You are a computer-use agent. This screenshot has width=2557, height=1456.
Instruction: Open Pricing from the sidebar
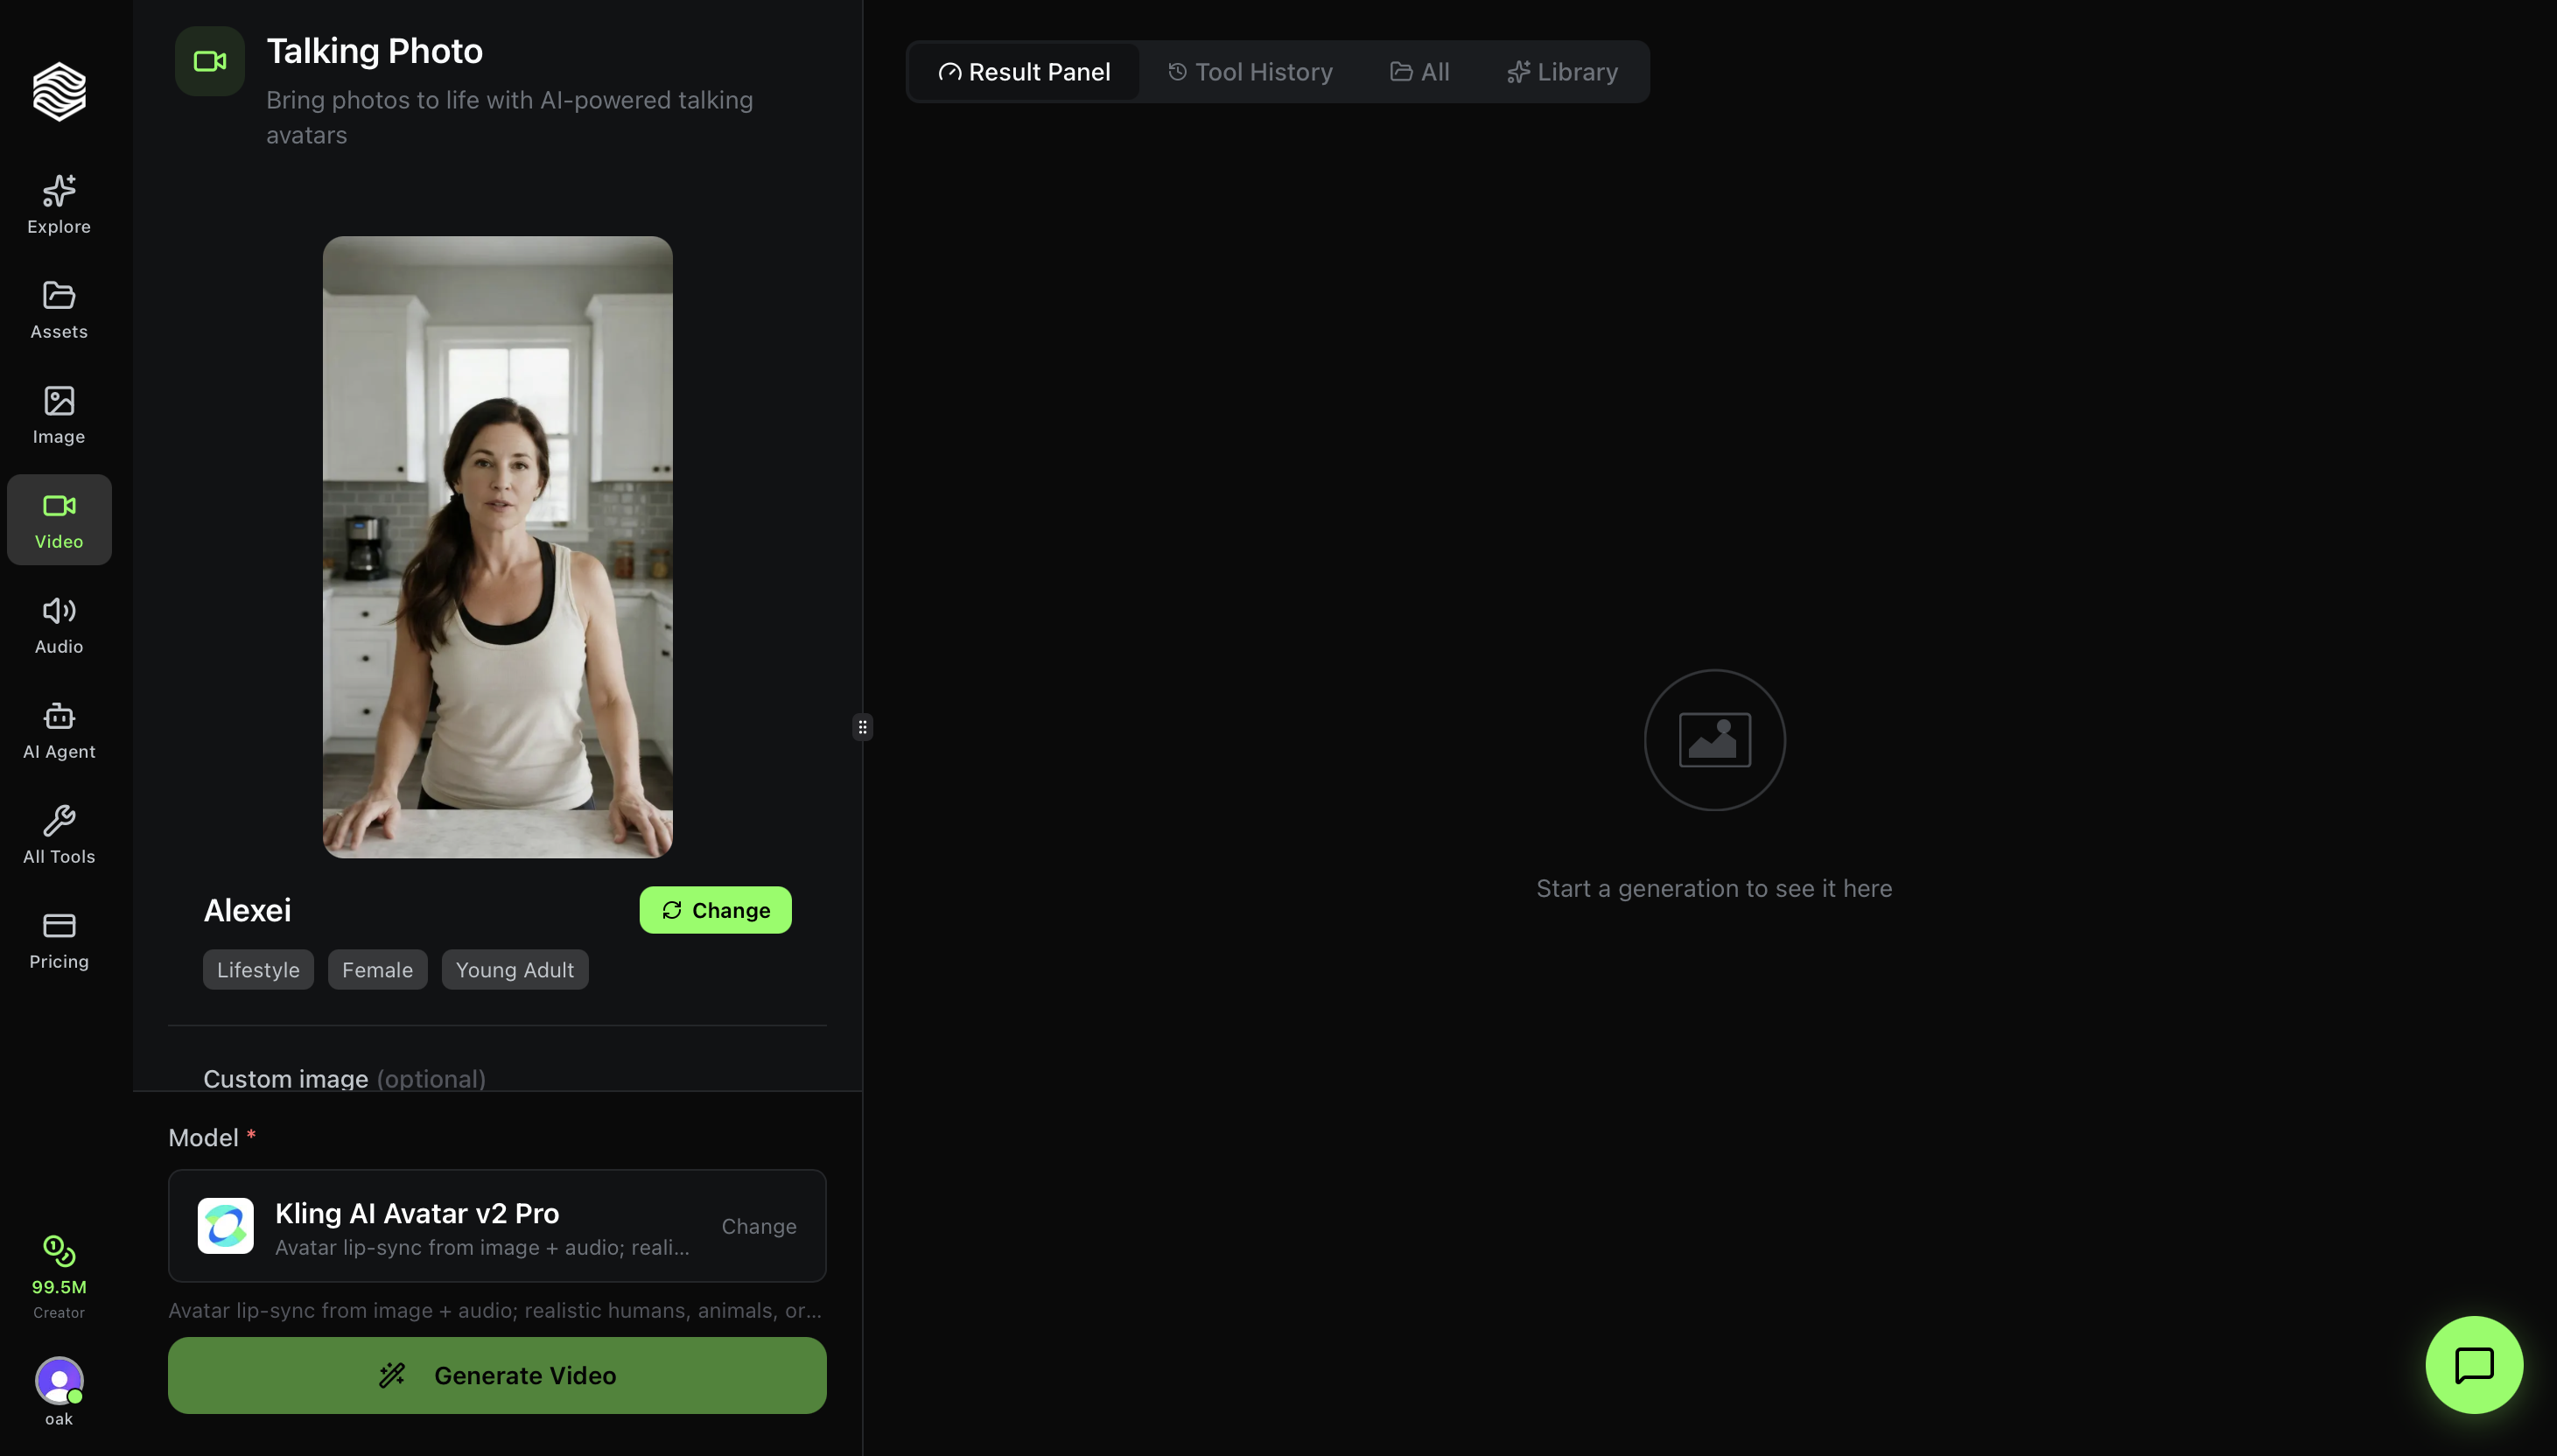point(57,939)
